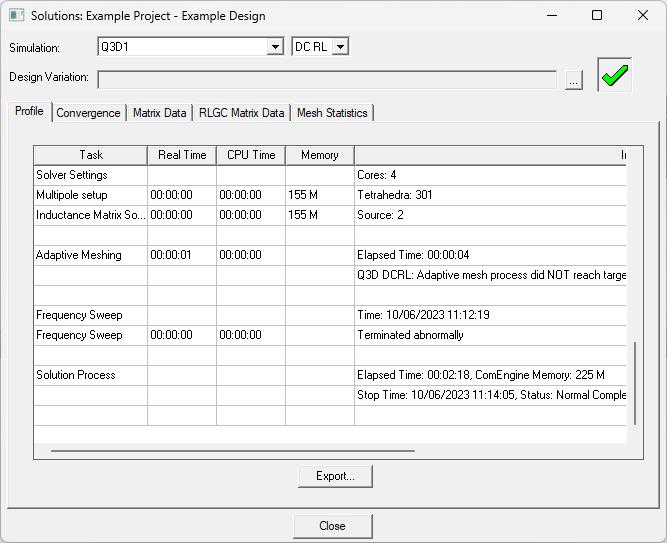
Task: Open the RLGC Matrix Data tab
Action: [x=241, y=113]
